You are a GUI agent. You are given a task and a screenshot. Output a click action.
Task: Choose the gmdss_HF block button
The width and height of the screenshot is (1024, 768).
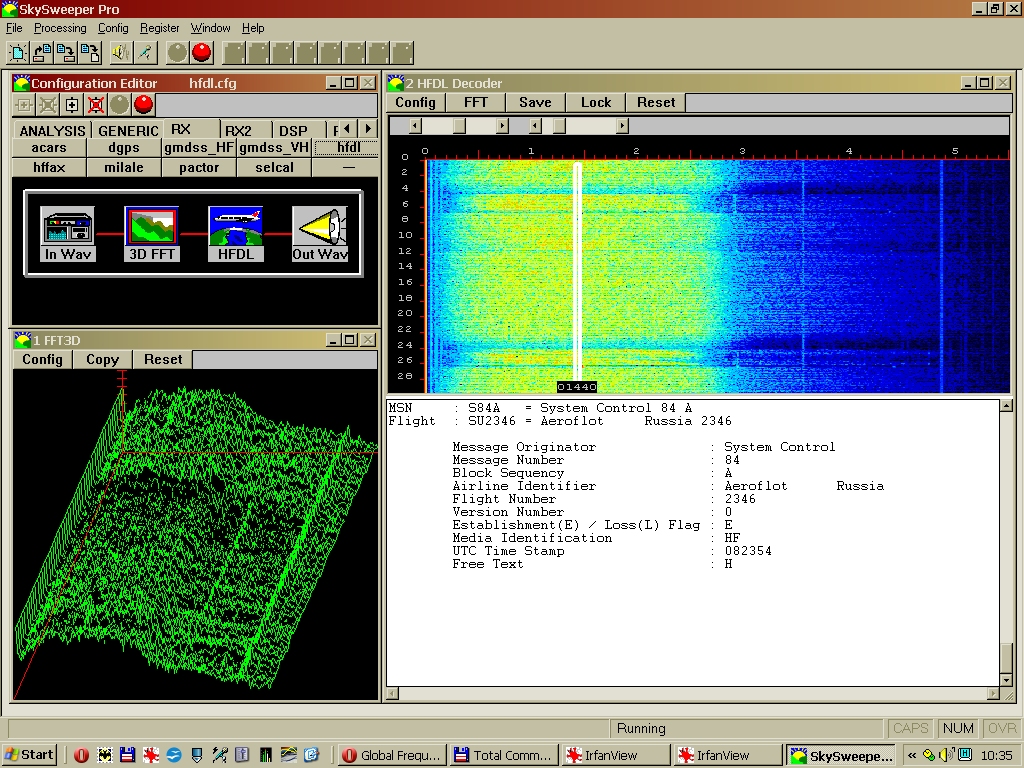(x=199, y=148)
